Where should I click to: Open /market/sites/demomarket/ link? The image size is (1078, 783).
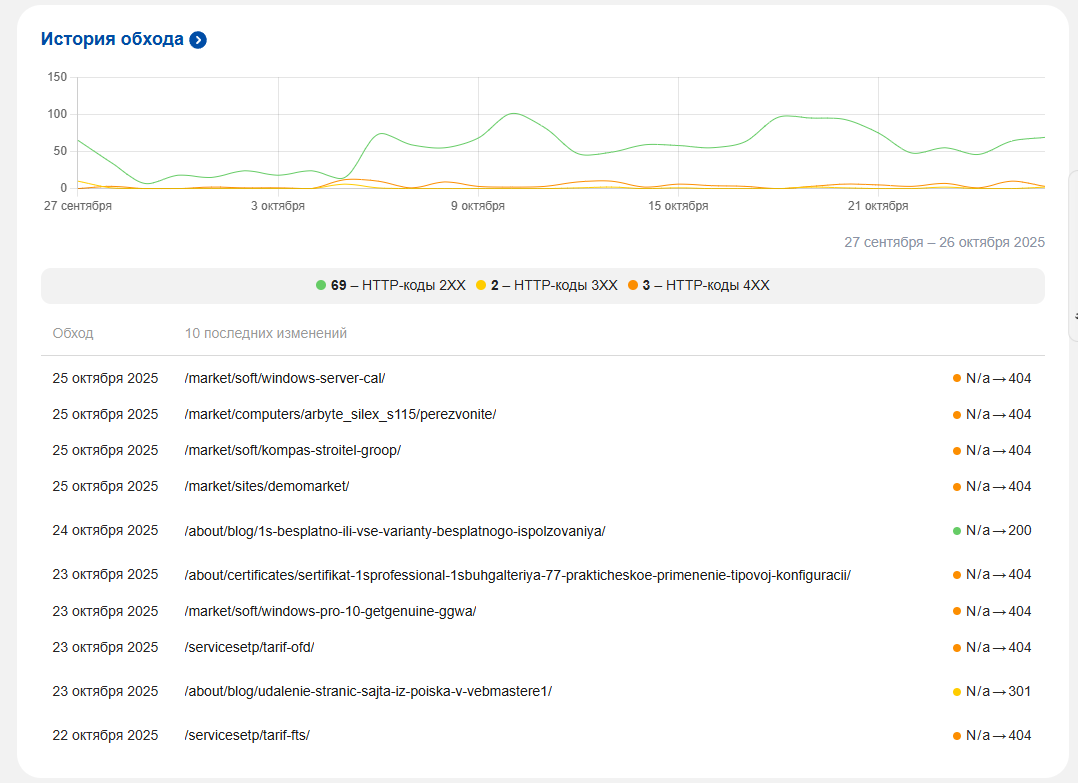coord(267,486)
